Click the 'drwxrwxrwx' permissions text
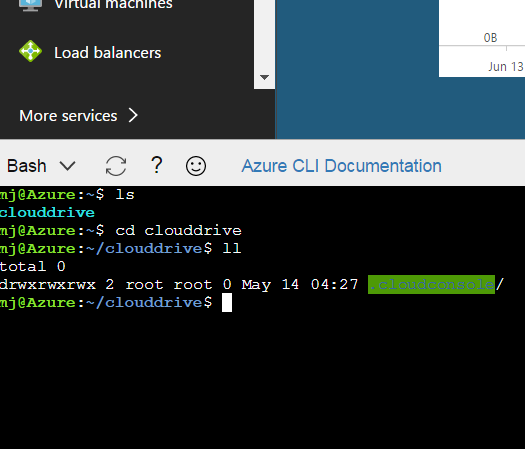Image resolution: width=525 pixels, height=449 pixels. click(x=48, y=285)
